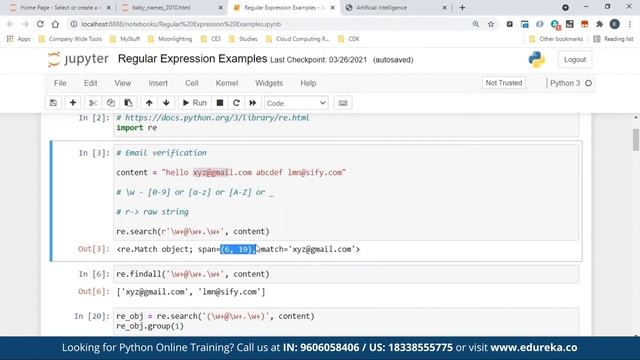Open the CEI bookmark folder
Viewport: 640px width, 360px height.
point(211,39)
